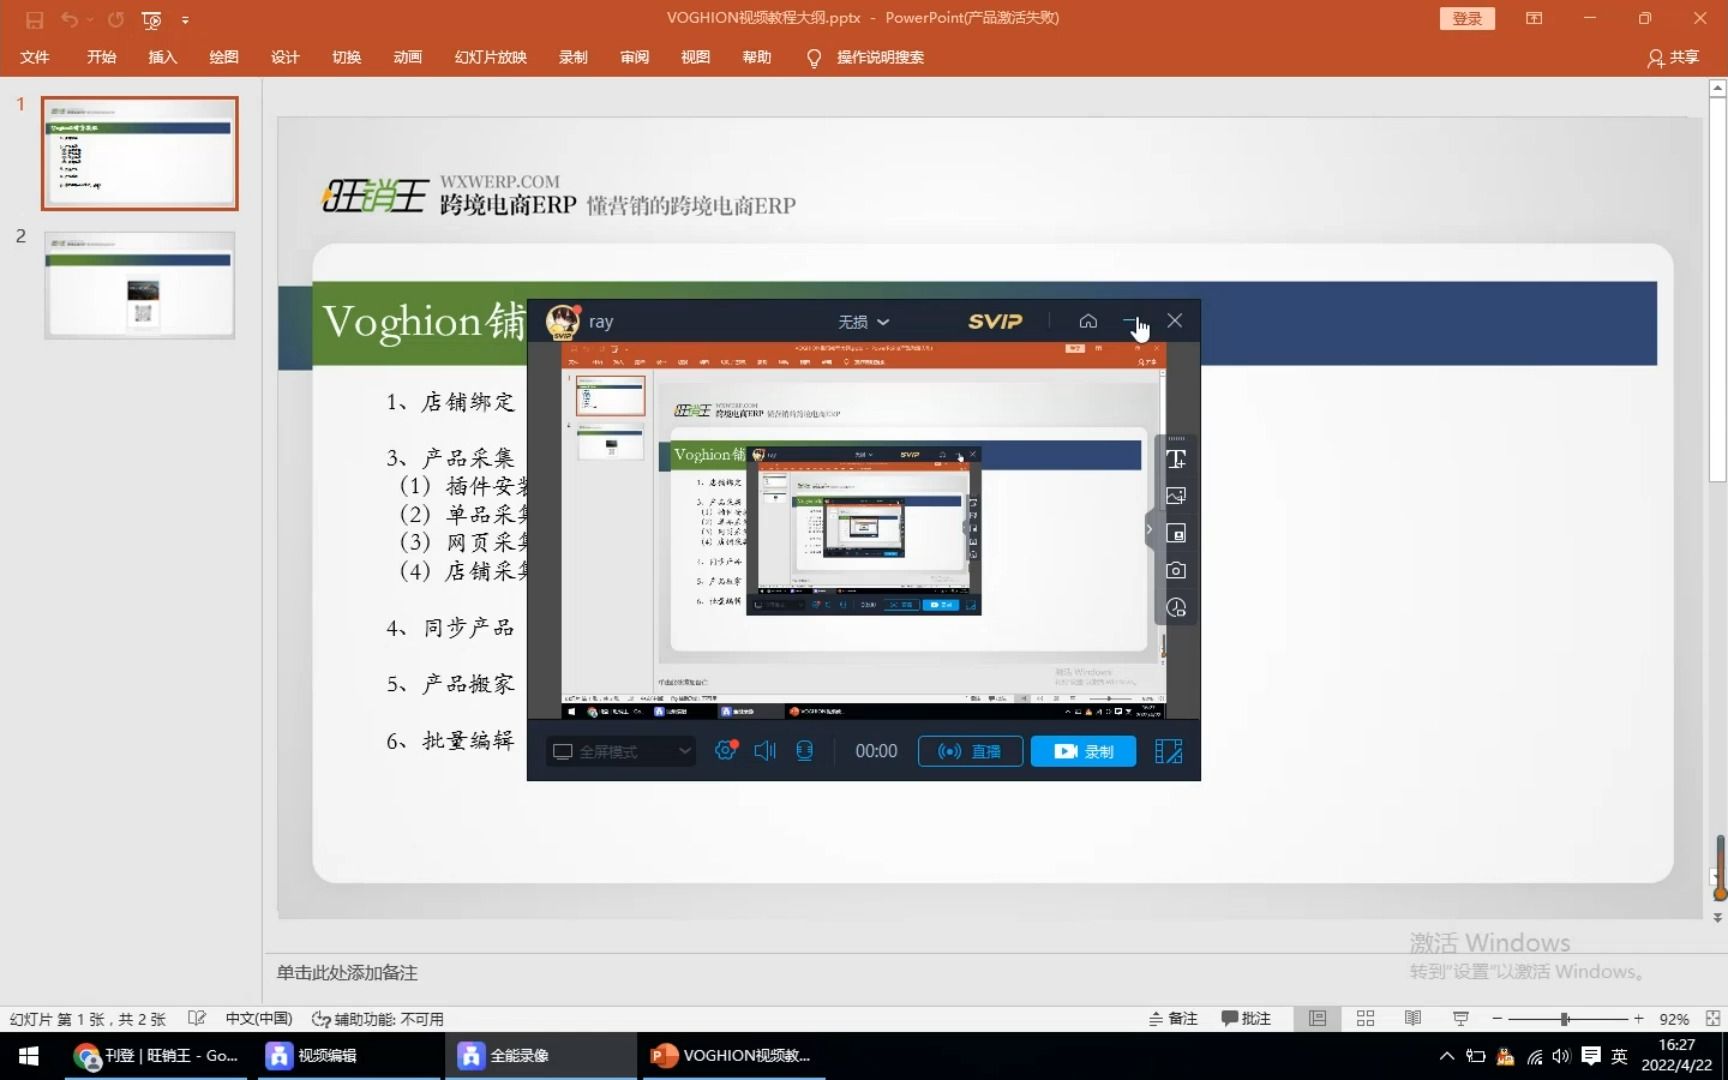Select slide 1 thumbnail

click(x=140, y=153)
